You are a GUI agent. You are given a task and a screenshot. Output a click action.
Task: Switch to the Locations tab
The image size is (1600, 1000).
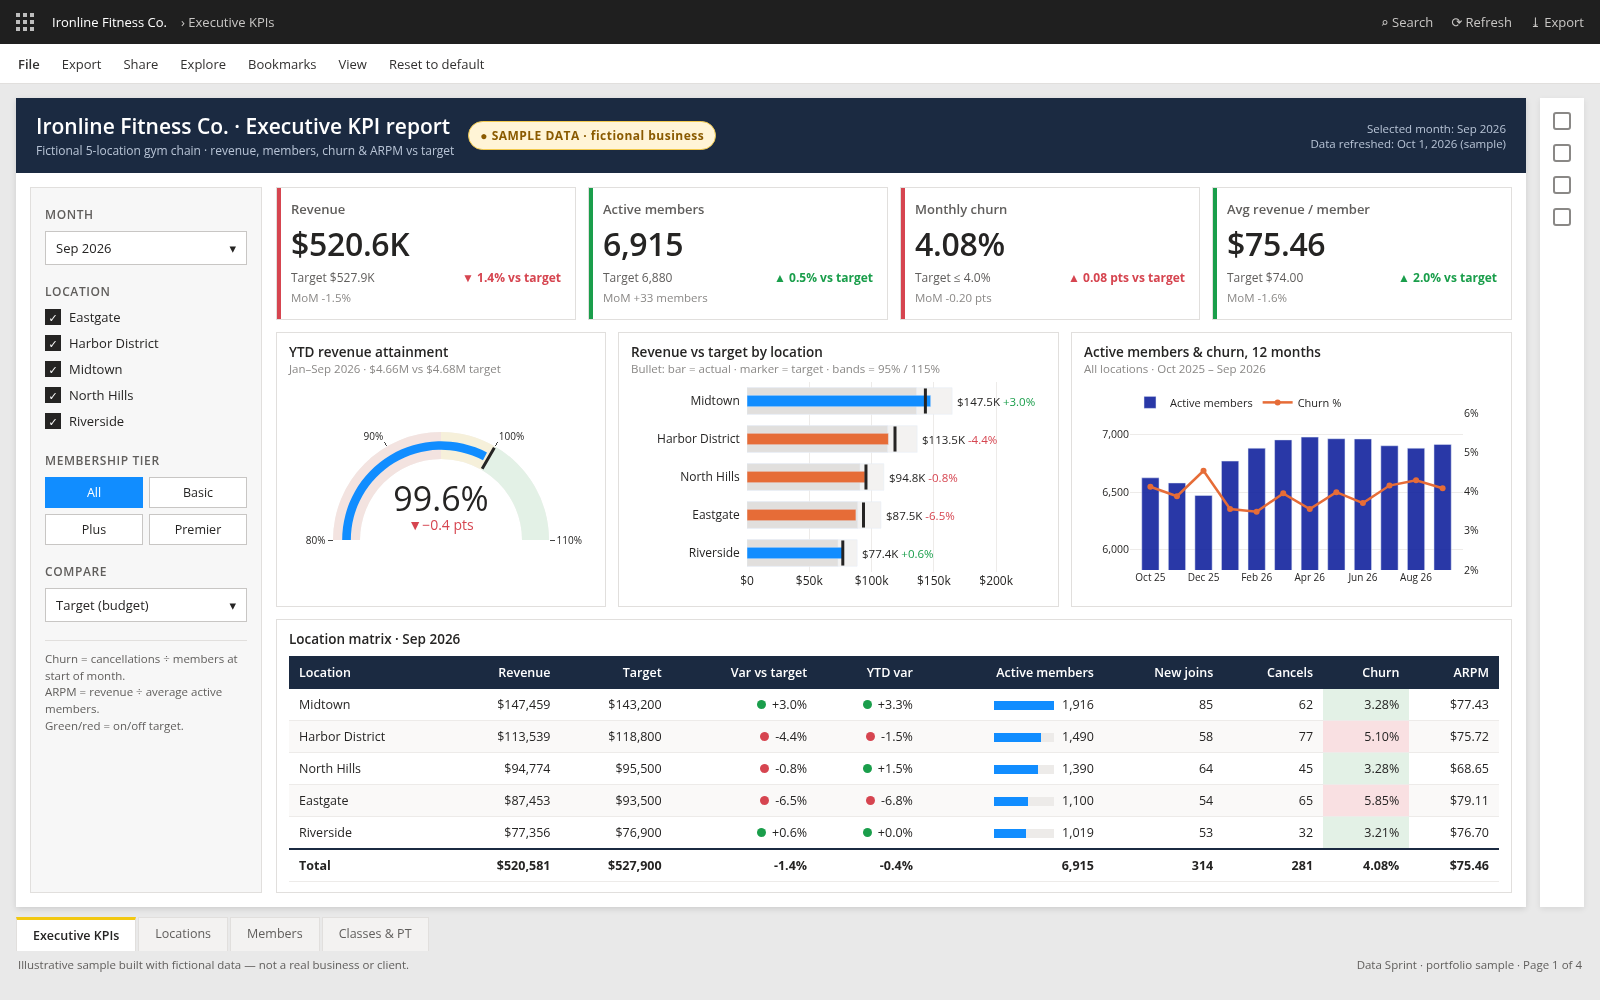(x=183, y=934)
